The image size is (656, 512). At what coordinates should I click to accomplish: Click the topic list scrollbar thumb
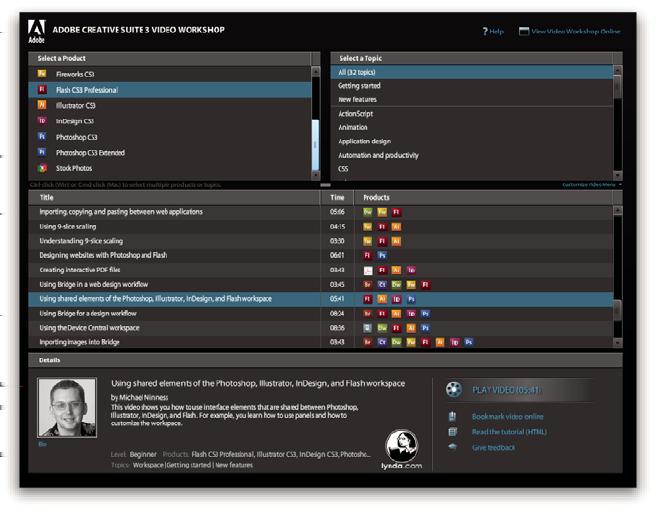pyautogui.click(x=618, y=87)
